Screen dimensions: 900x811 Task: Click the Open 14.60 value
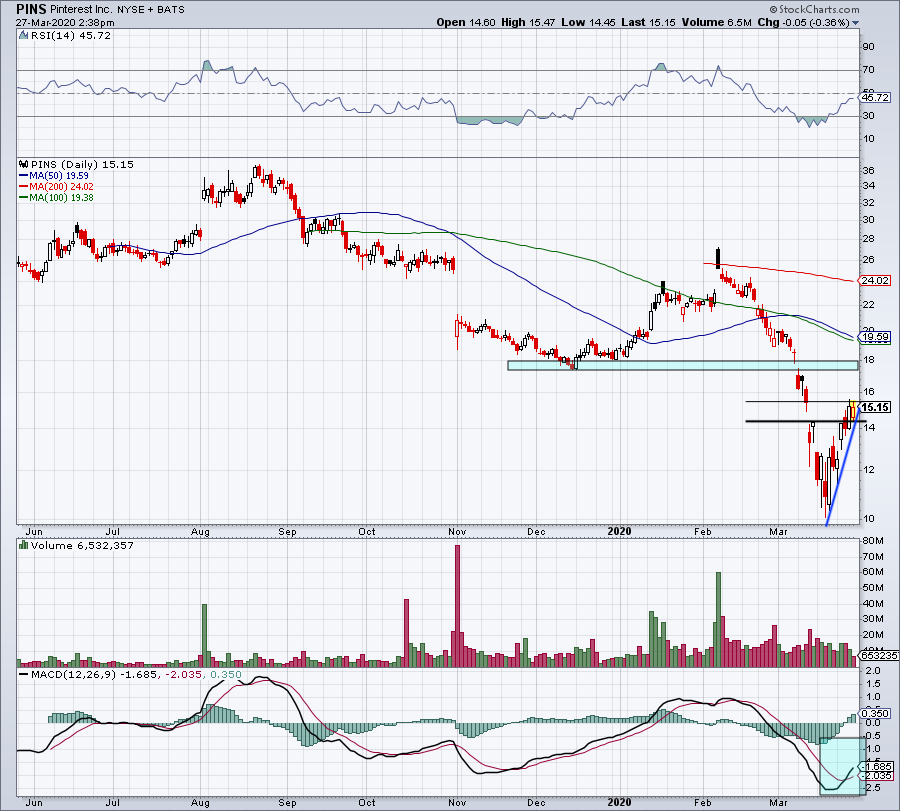[x=465, y=22]
